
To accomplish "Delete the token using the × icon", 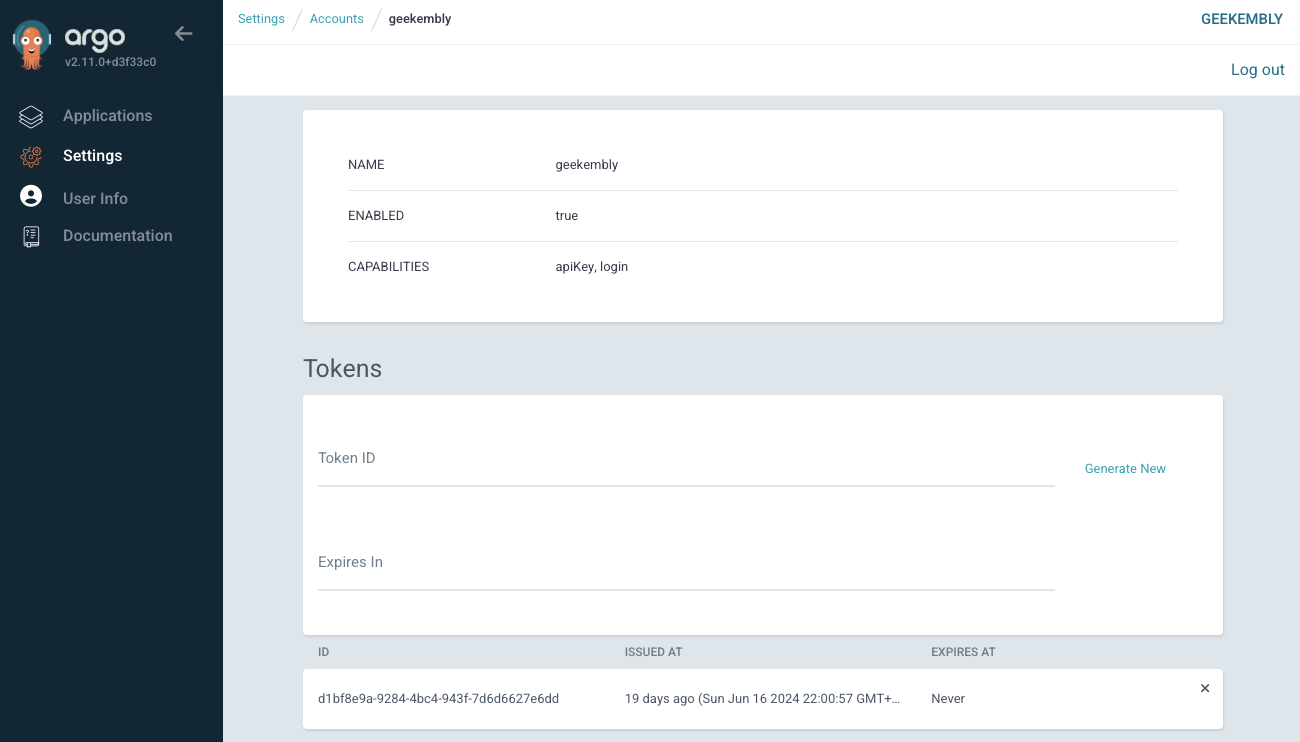I will [x=1205, y=688].
